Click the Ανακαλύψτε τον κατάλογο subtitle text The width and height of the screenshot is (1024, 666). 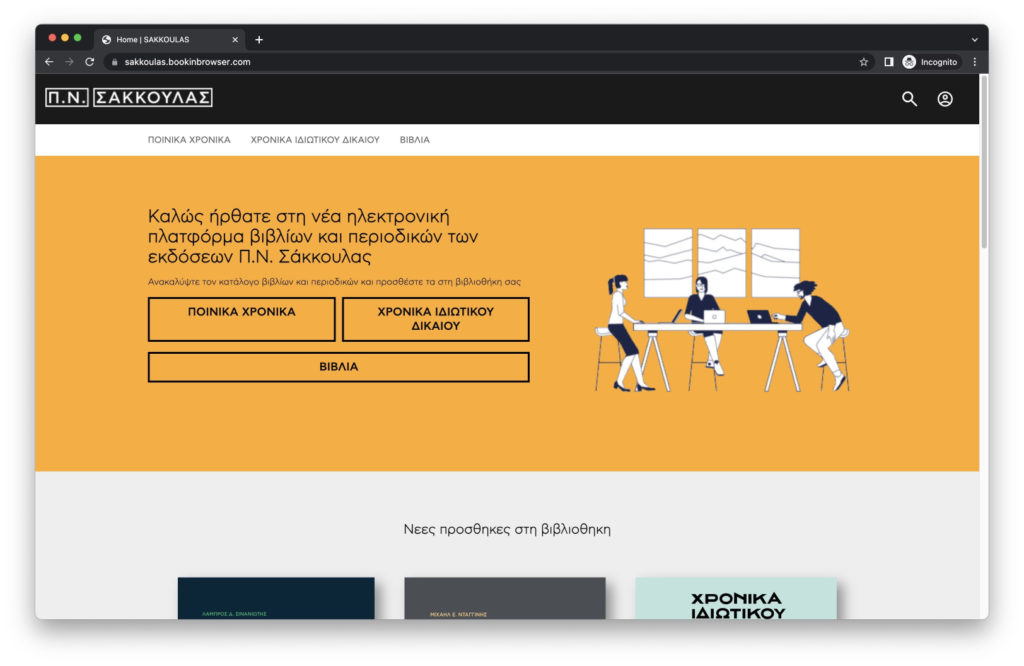click(x=334, y=282)
